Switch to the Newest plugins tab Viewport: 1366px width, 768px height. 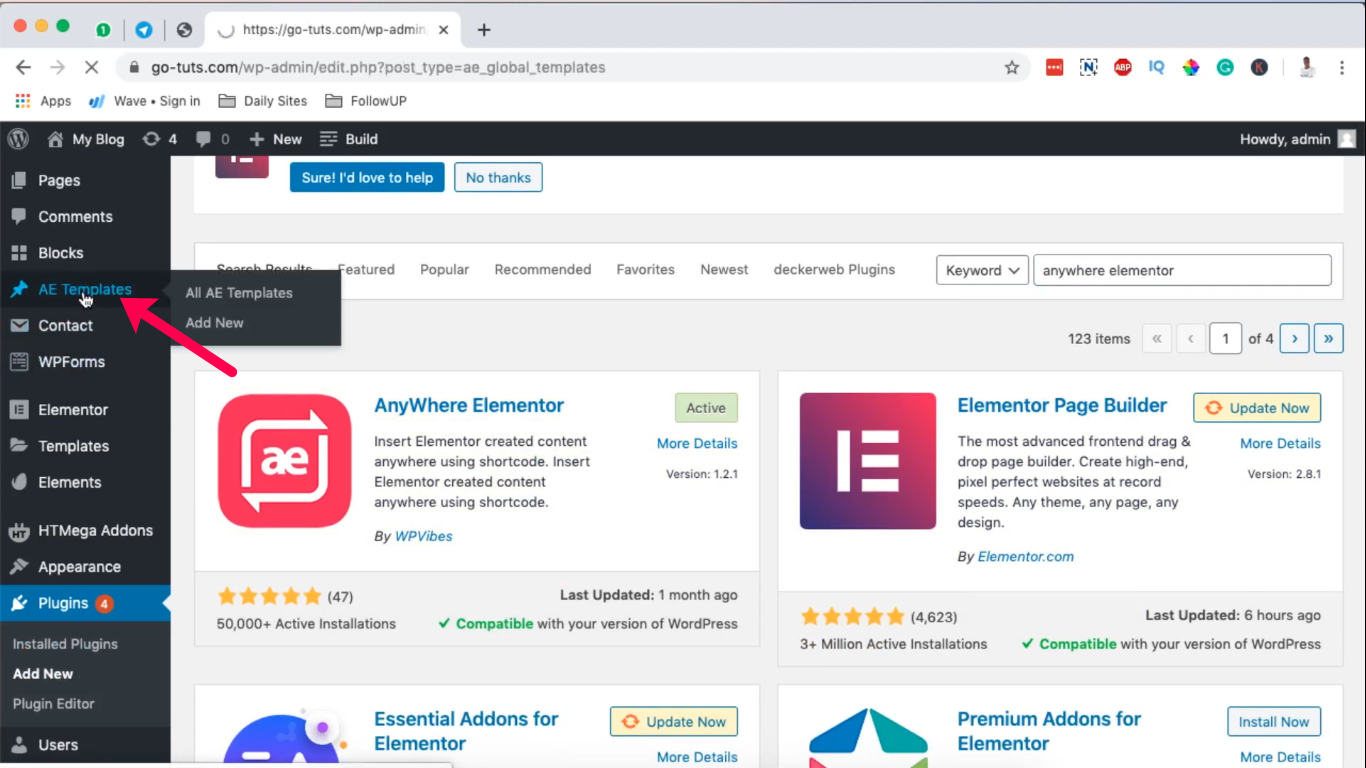point(724,270)
